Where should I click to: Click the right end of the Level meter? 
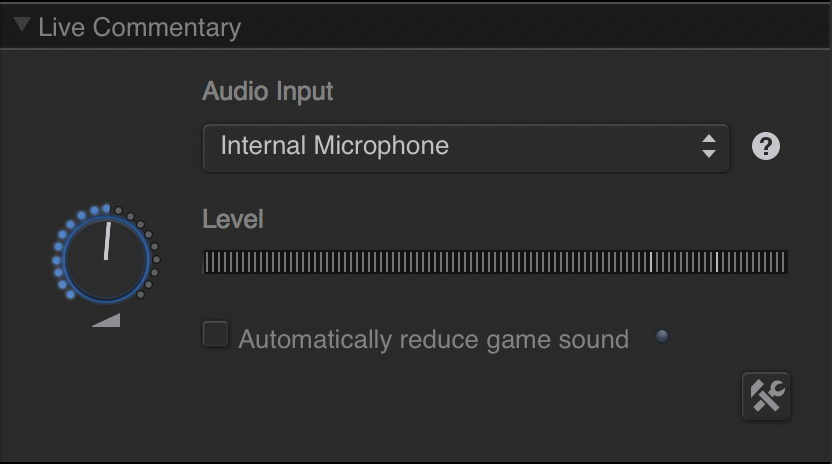click(783, 262)
